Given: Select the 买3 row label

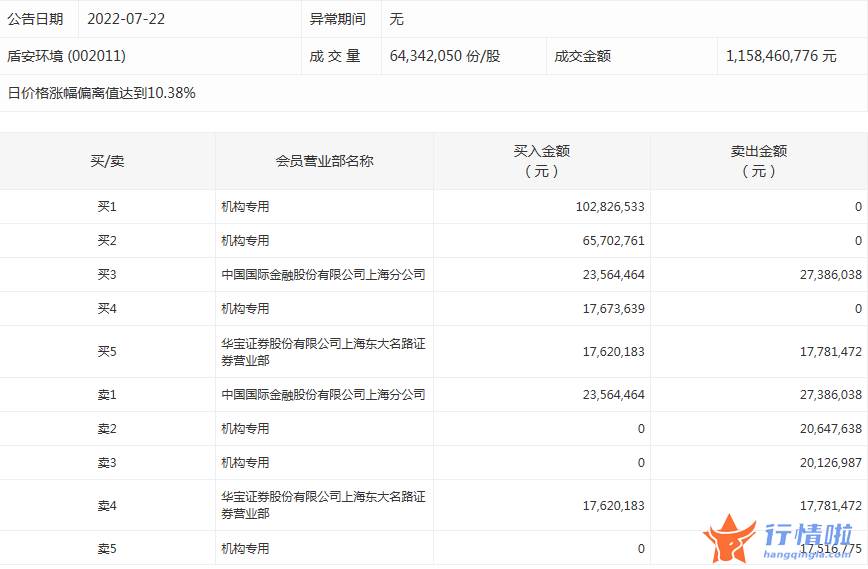Looking at the screenshot, I should click(x=107, y=275).
